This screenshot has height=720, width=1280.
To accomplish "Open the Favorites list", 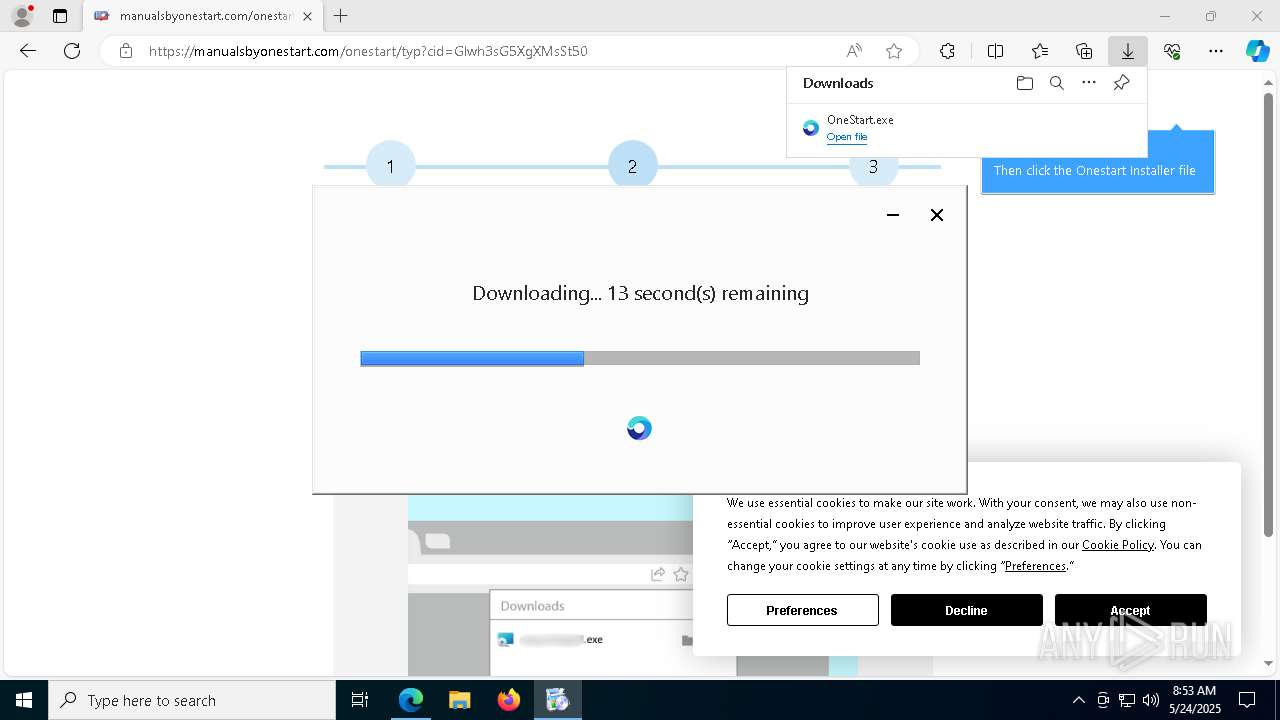I will point(1040,51).
